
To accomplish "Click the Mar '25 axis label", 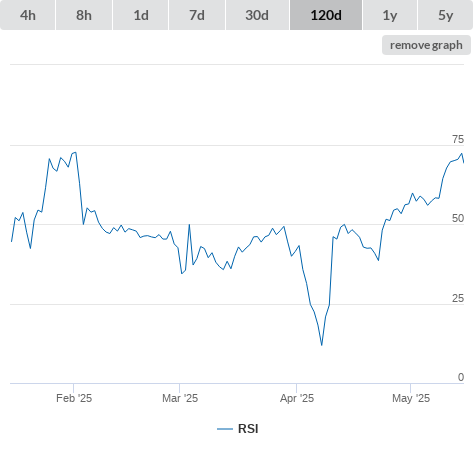I will (x=180, y=398).
